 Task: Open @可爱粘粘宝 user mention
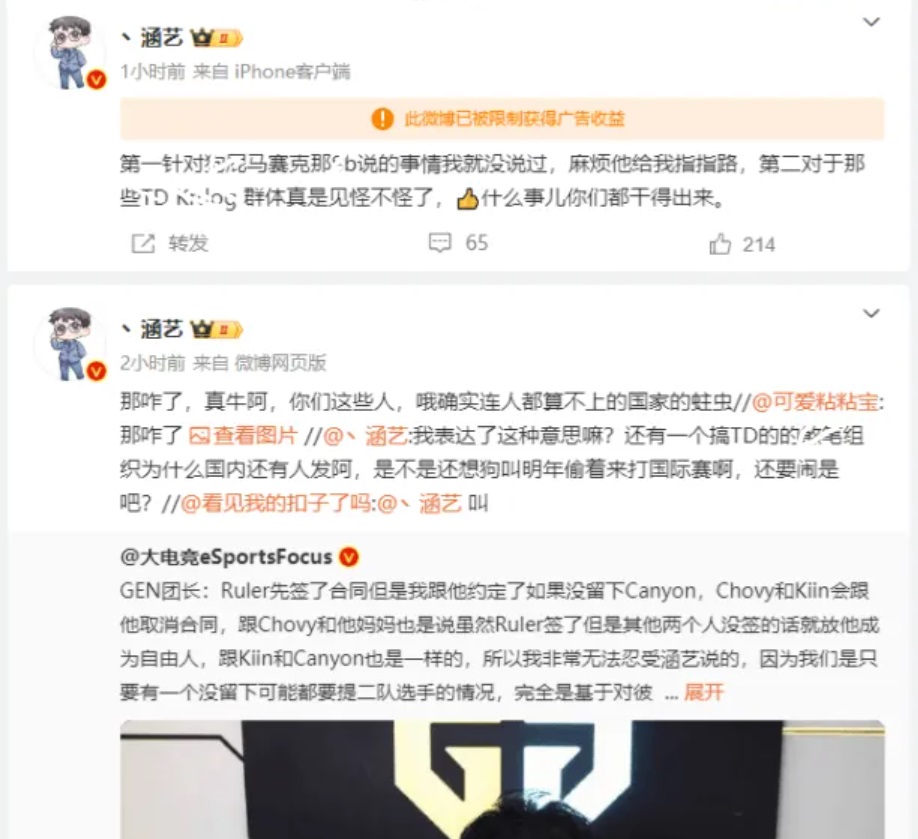[815, 402]
